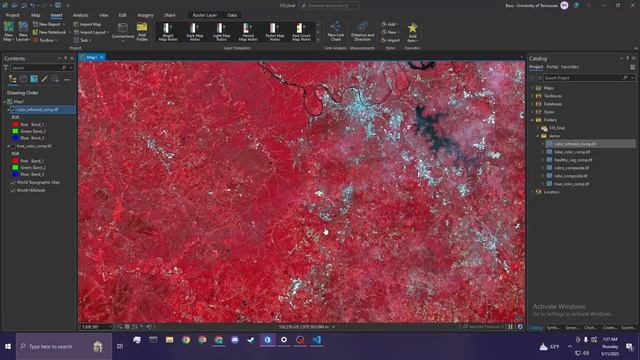Viewport: 640px width, 360px height.
Task: Expand the Databases node in Catalog
Action: coord(533,104)
